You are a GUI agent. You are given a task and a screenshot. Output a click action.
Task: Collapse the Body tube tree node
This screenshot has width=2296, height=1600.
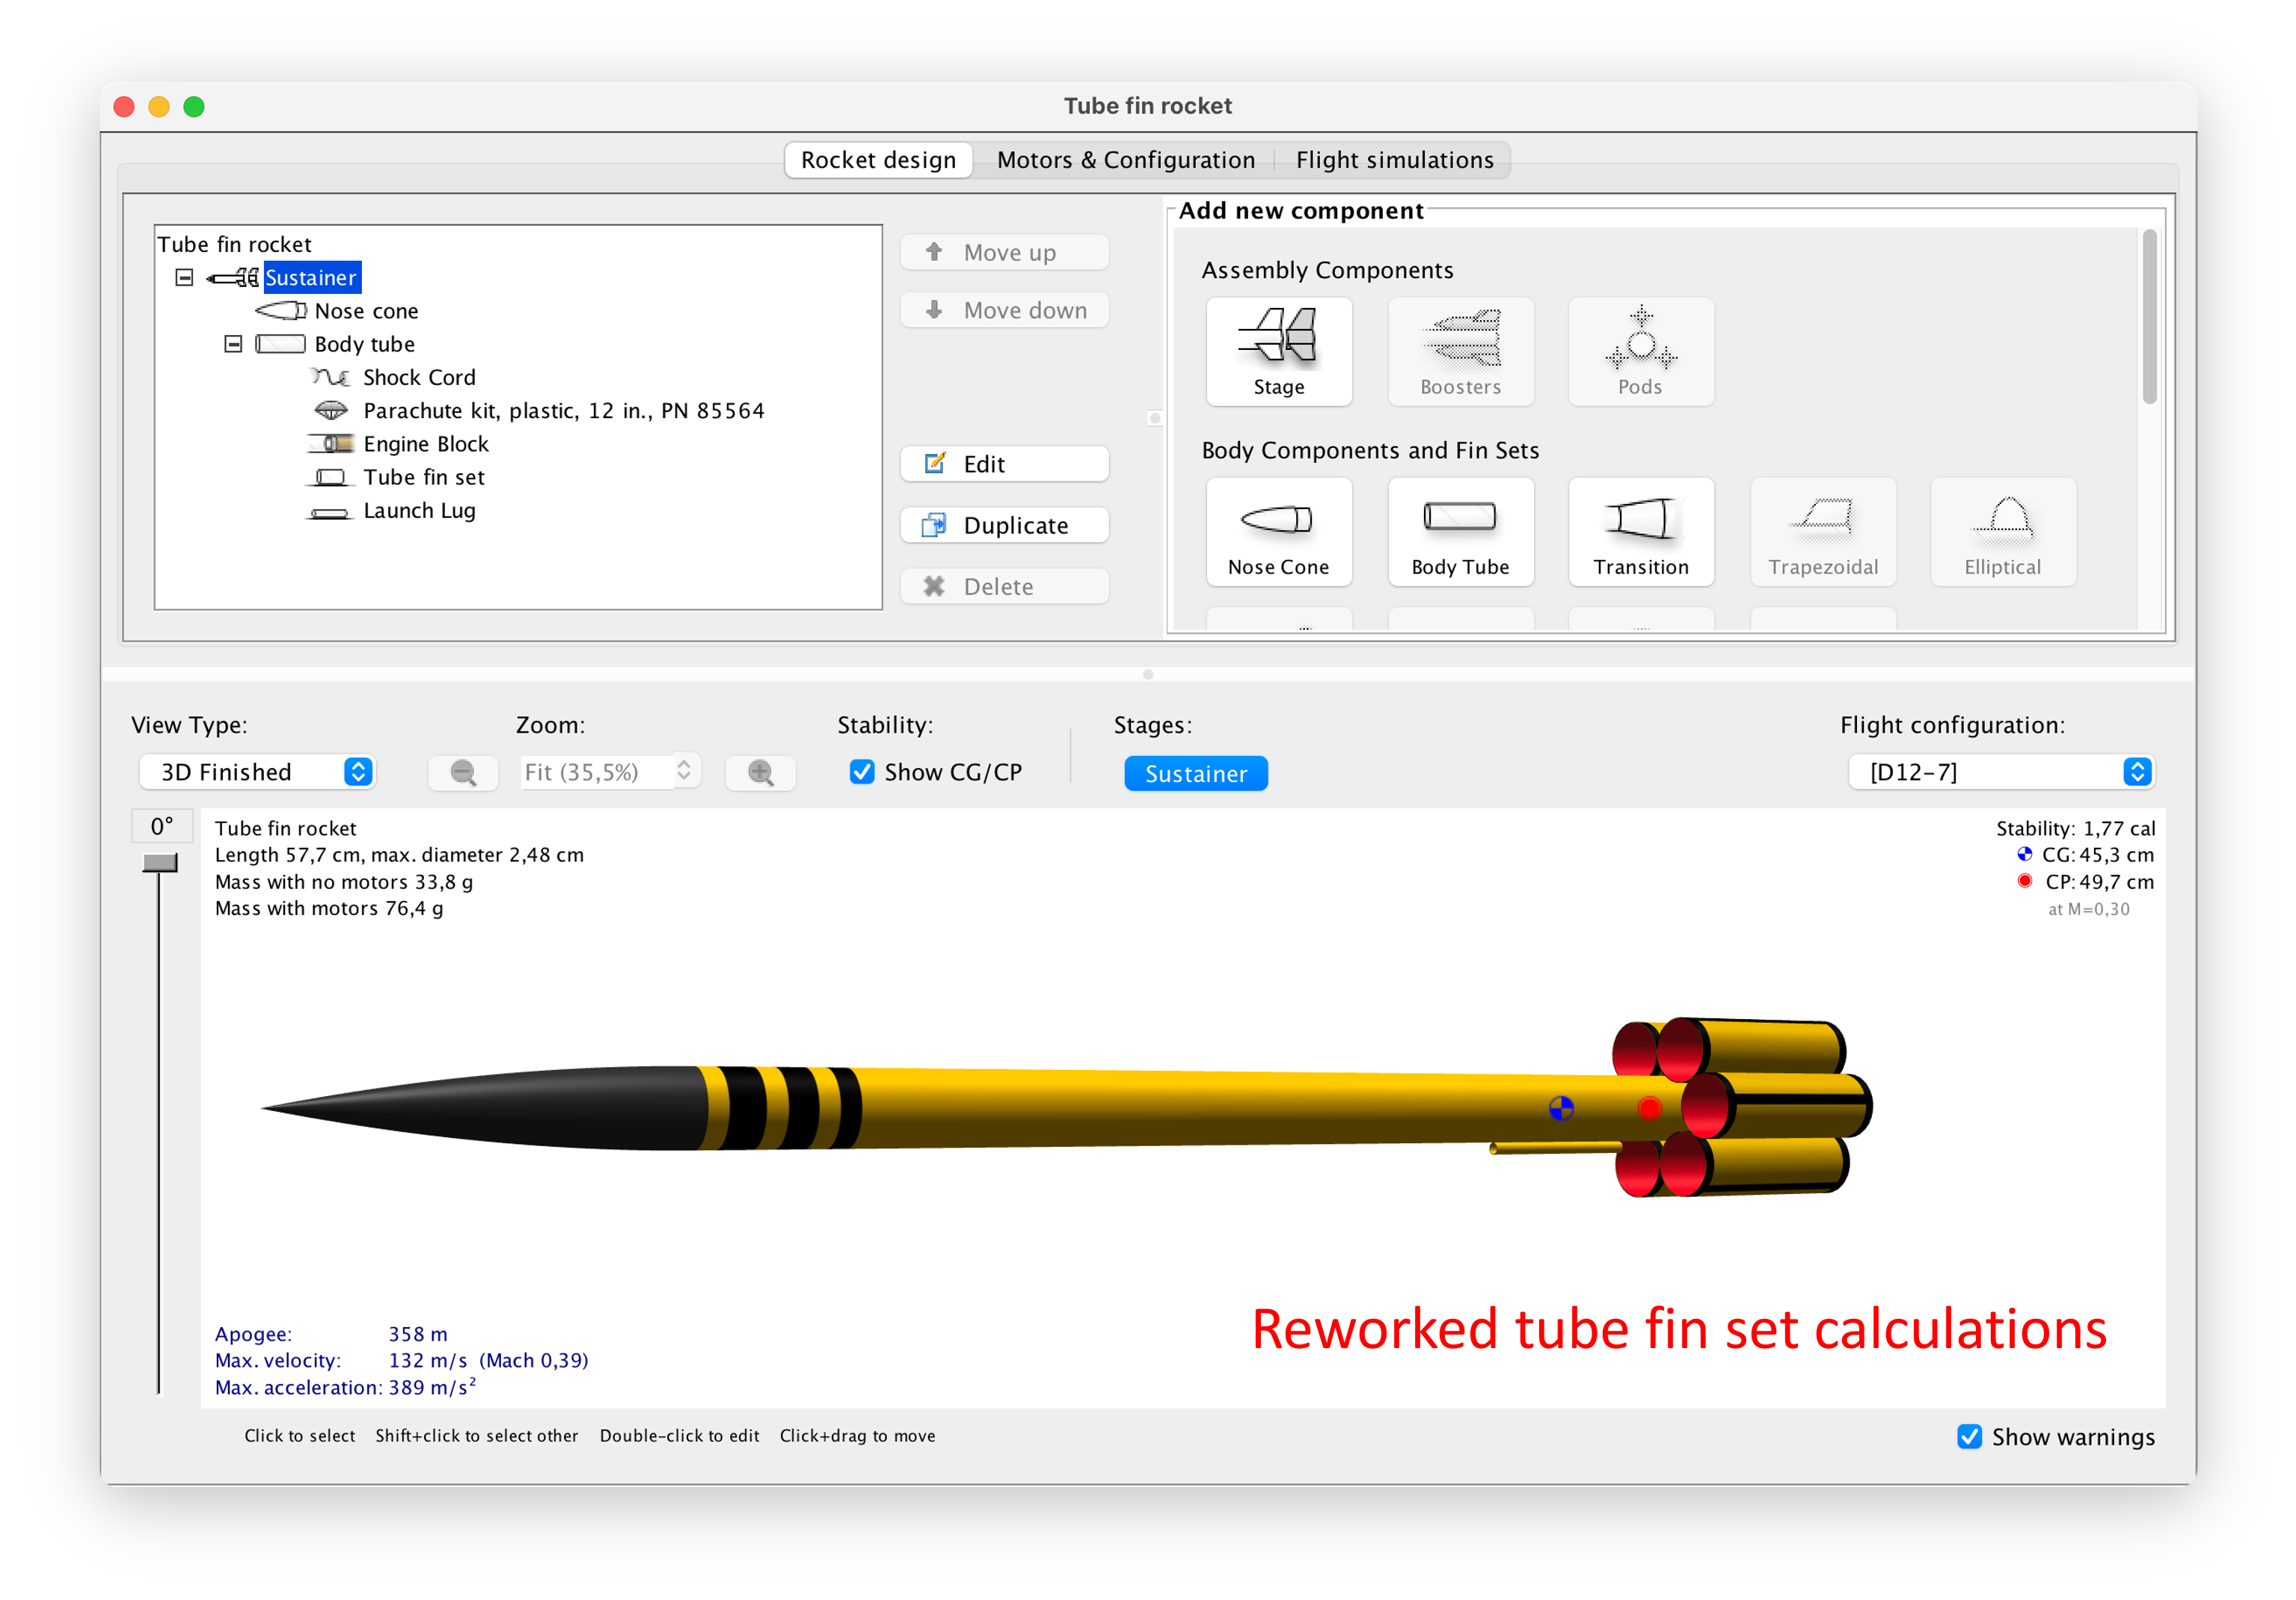[x=233, y=344]
